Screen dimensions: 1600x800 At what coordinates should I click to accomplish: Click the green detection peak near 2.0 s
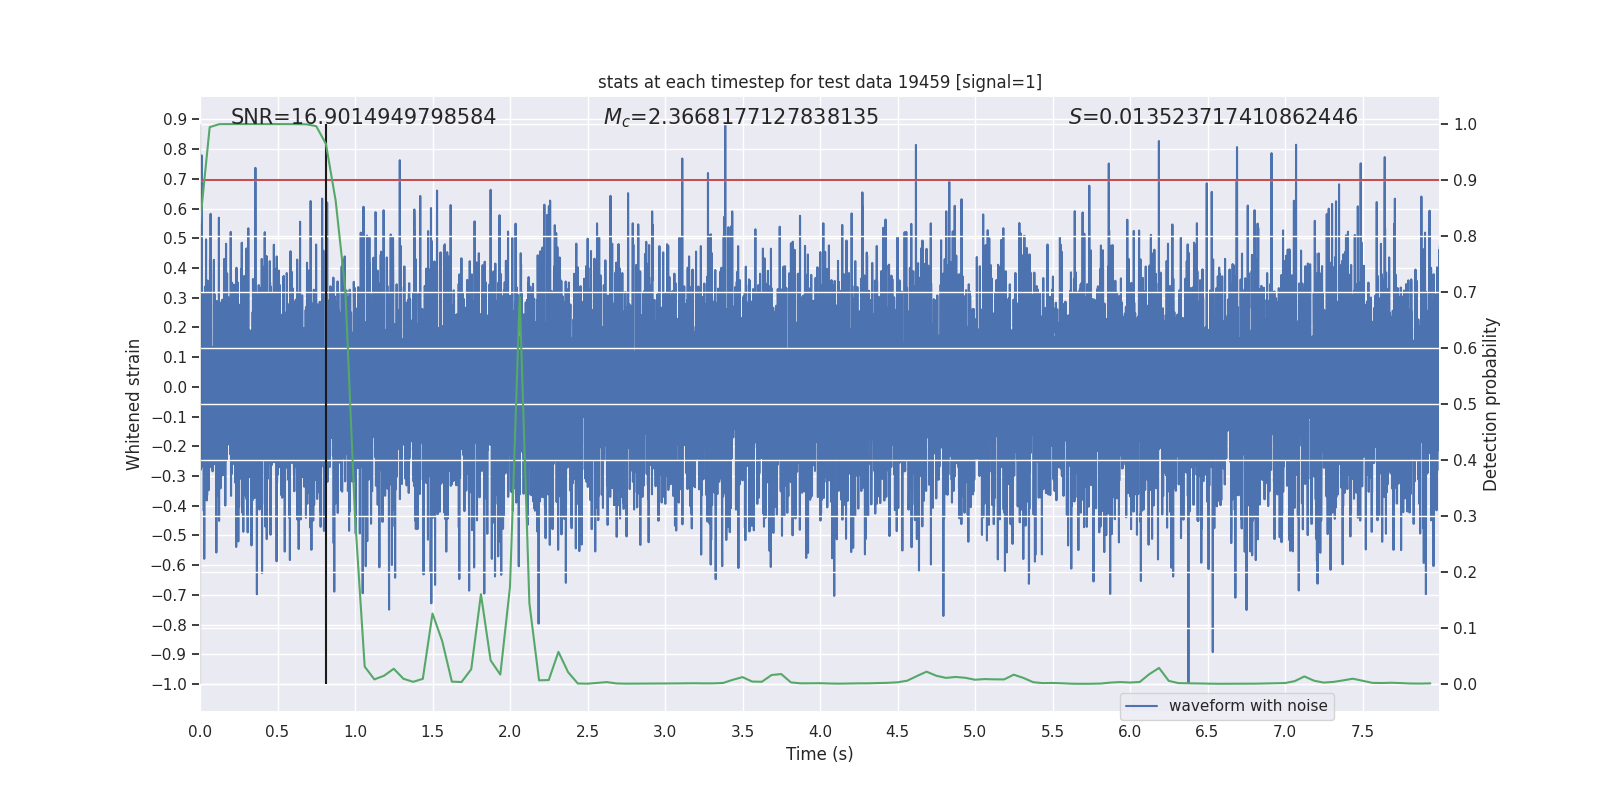pos(520,300)
